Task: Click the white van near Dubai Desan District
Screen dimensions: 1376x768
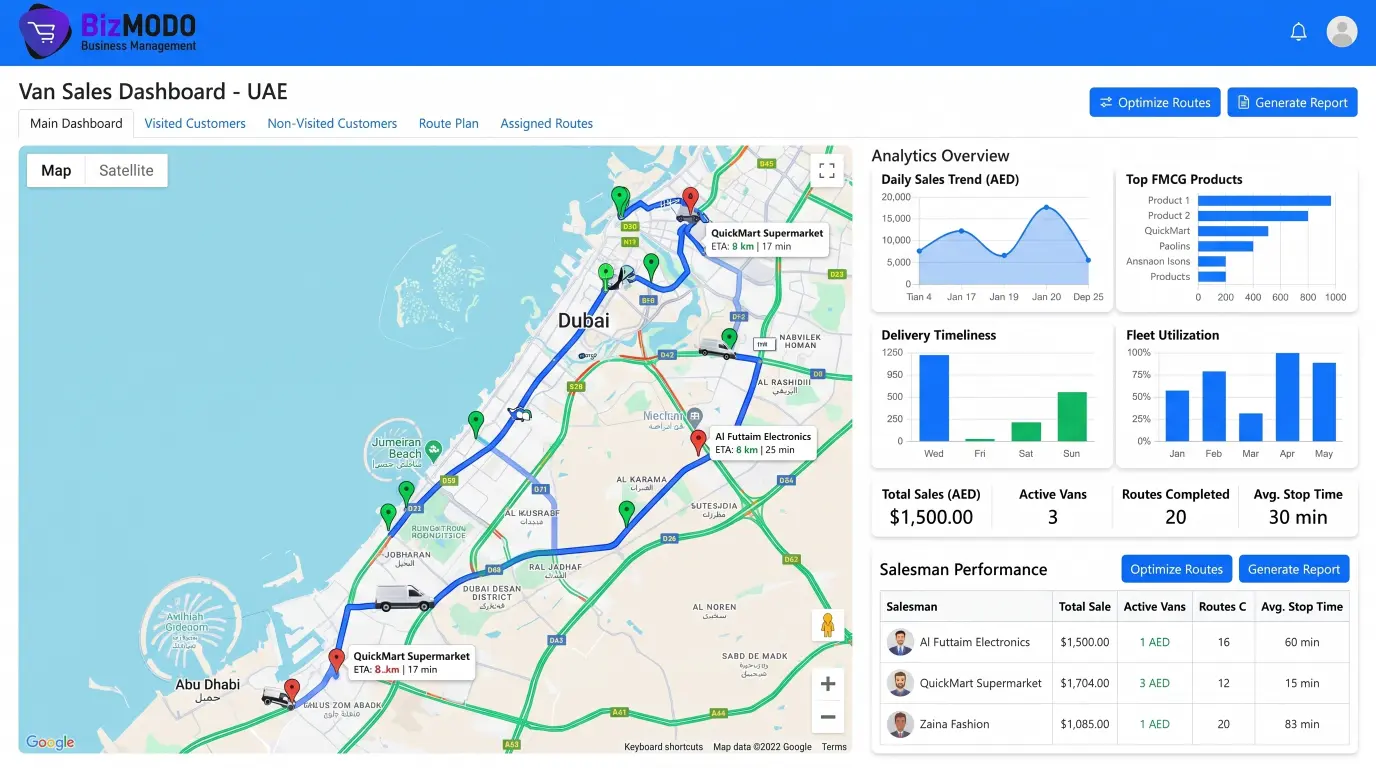Action: point(404,598)
